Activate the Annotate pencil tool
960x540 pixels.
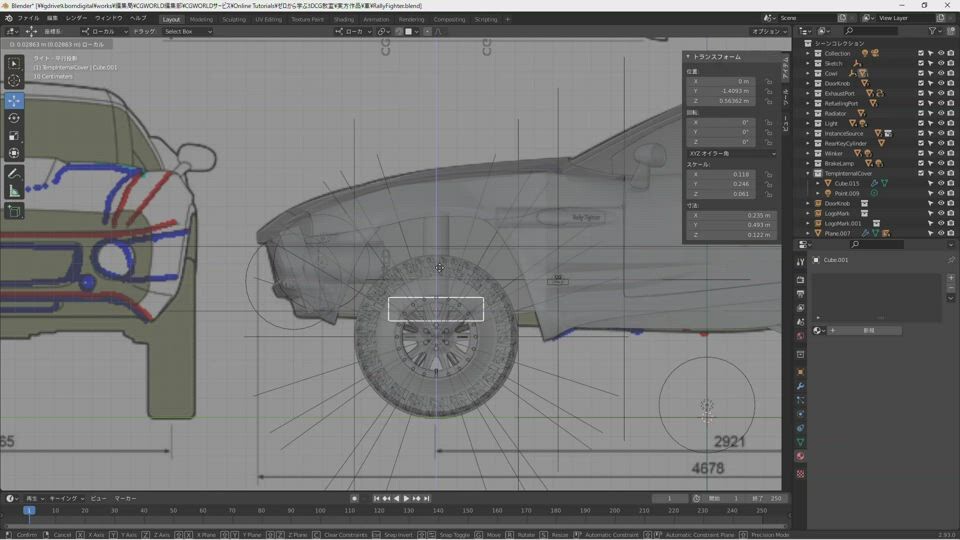coord(14,174)
